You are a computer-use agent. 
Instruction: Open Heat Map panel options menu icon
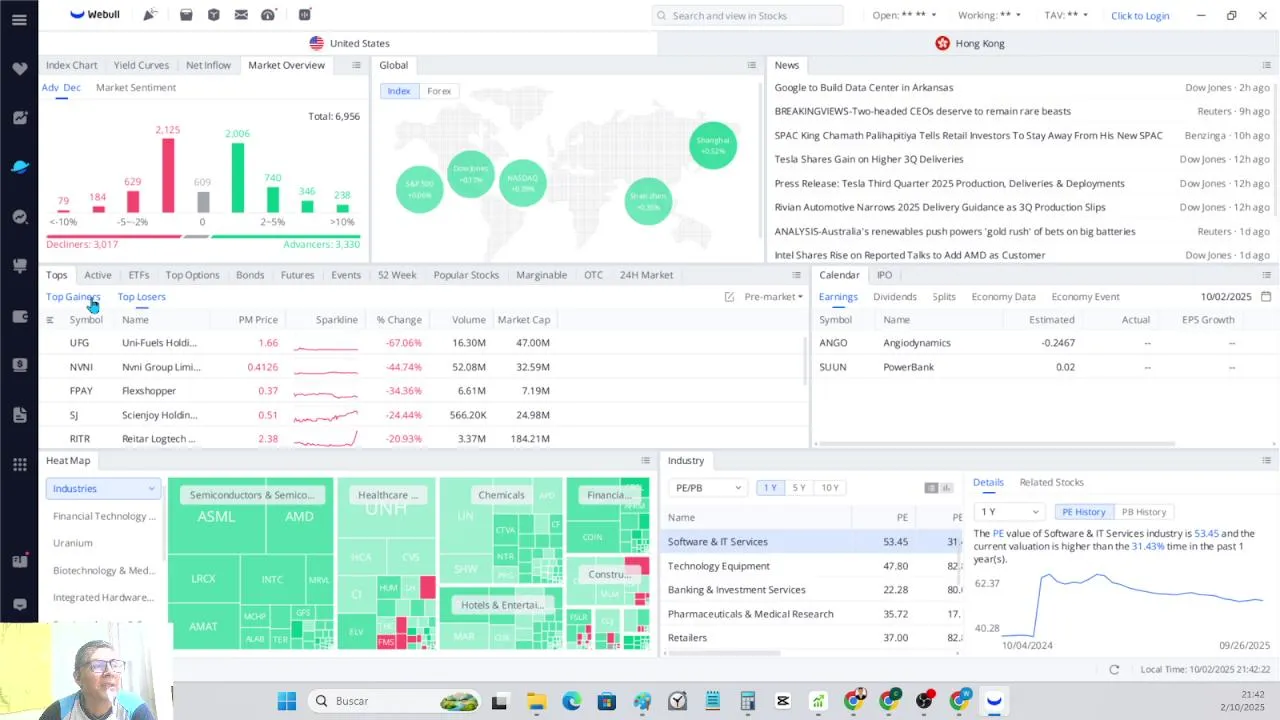point(645,461)
